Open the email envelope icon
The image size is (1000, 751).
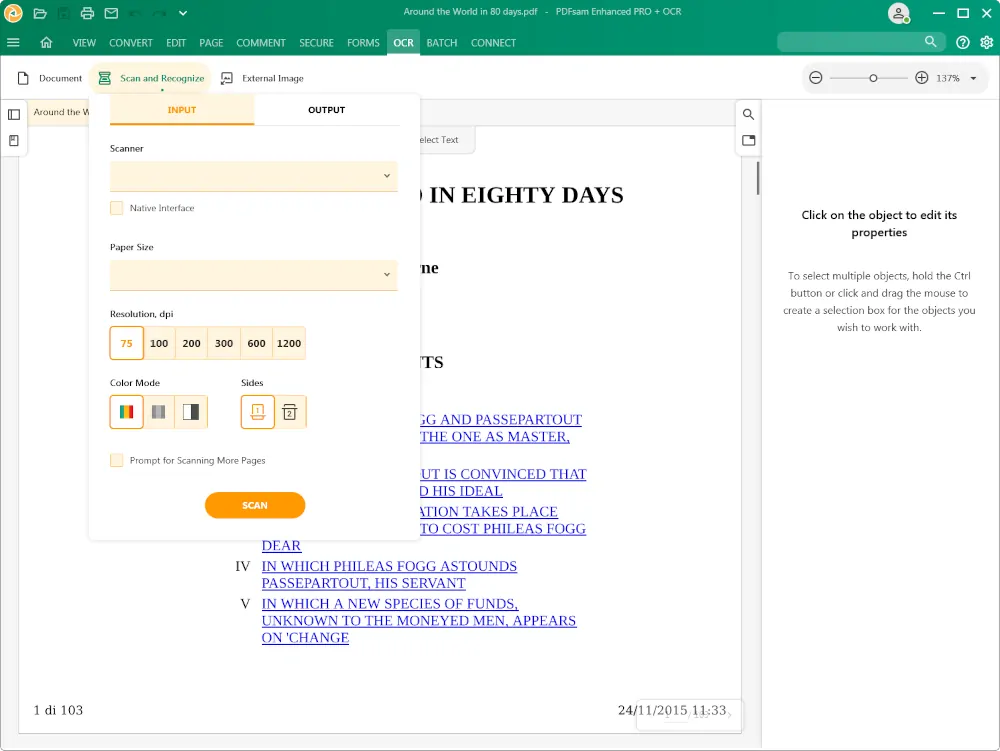click(111, 13)
